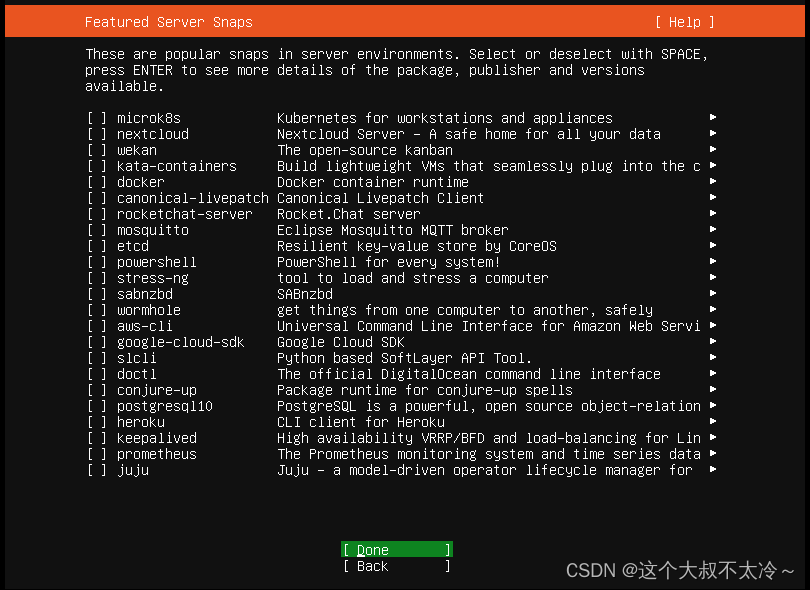Select the postgresql10 snap name
The width and height of the screenshot is (810, 590).
pyautogui.click(x=165, y=407)
